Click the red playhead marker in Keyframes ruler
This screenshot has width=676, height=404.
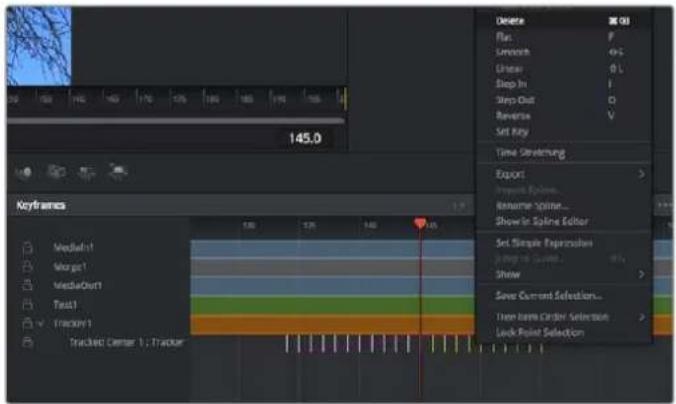pyautogui.click(x=419, y=223)
